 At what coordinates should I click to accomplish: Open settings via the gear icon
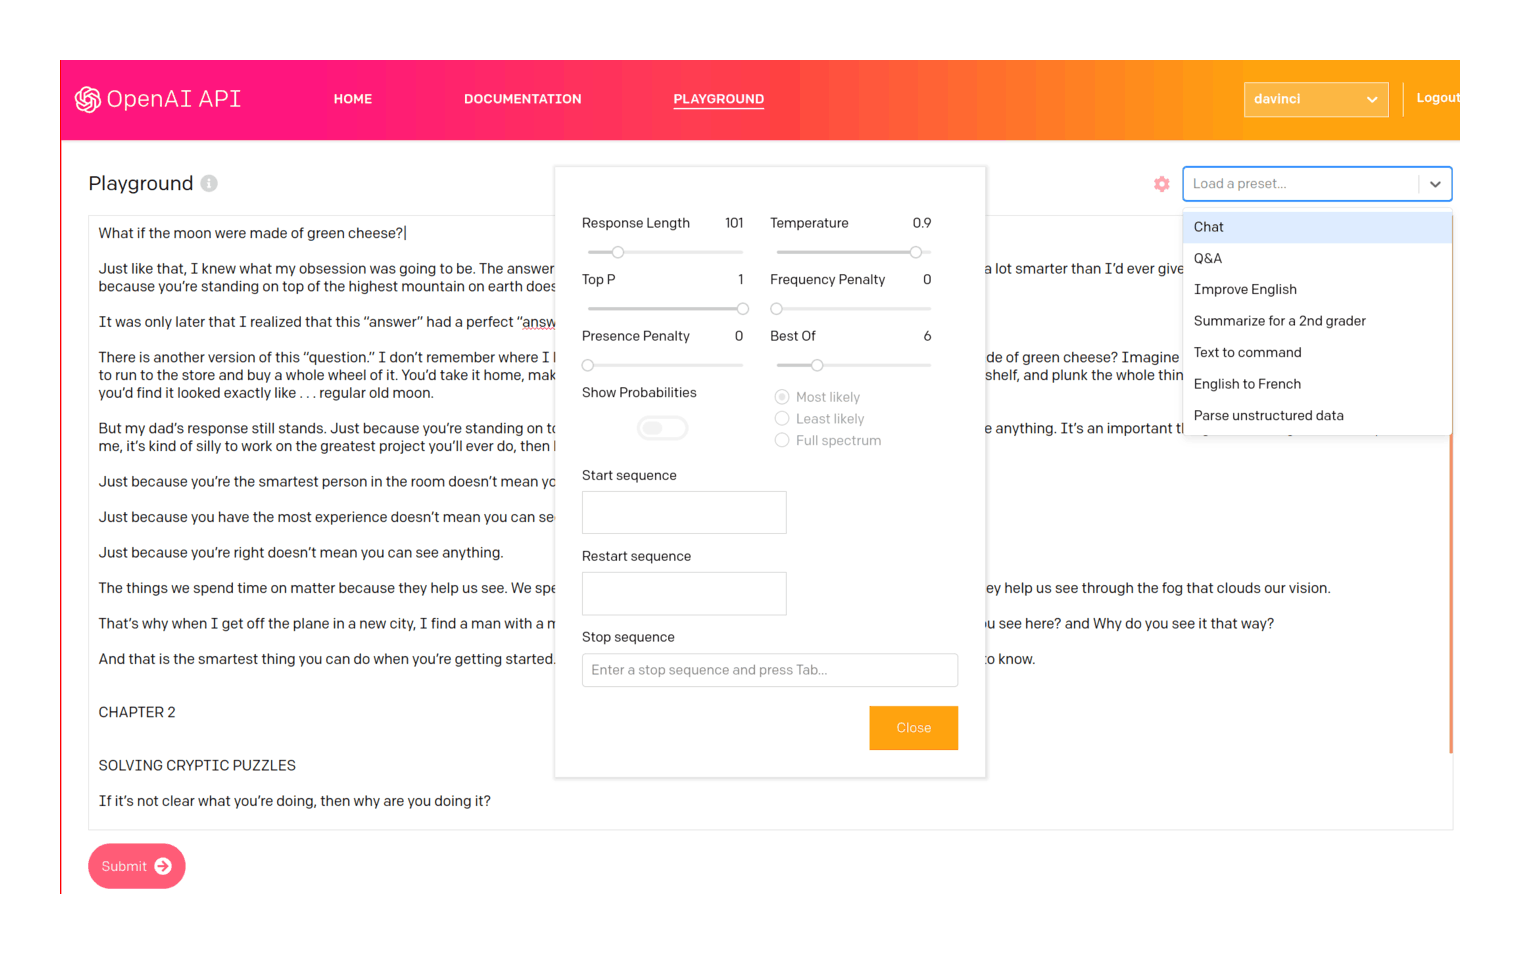[x=1161, y=184]
